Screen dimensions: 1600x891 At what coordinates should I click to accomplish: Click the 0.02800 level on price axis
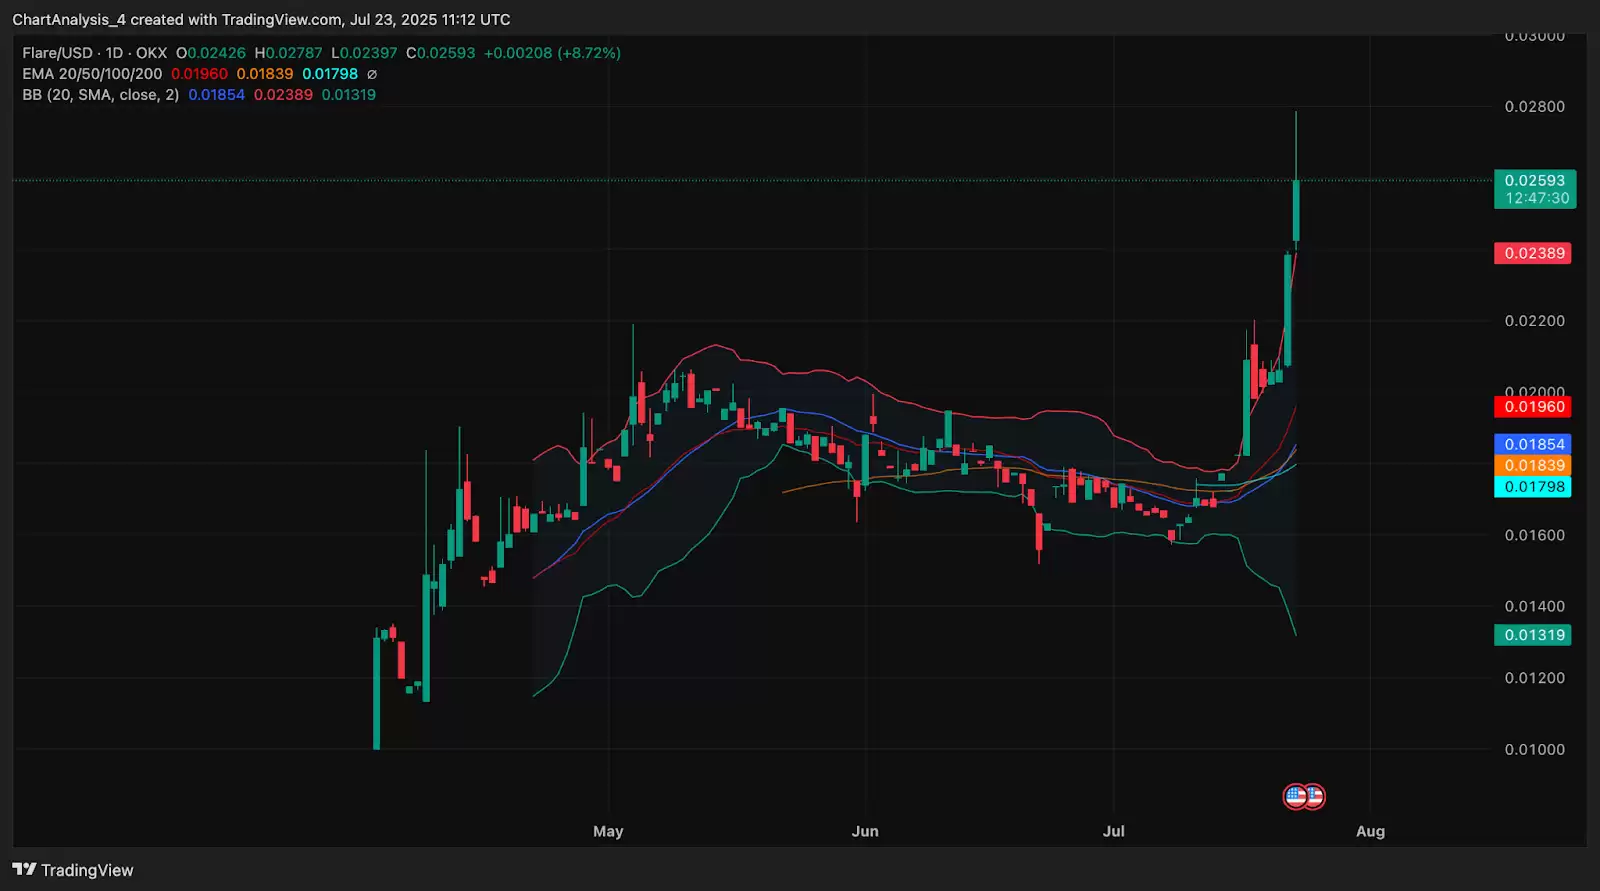1534,107
